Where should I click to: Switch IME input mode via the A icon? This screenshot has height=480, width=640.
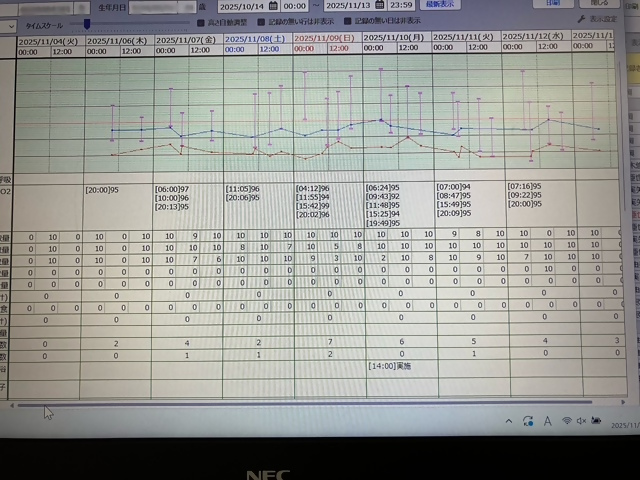click(x=546, y=421)
